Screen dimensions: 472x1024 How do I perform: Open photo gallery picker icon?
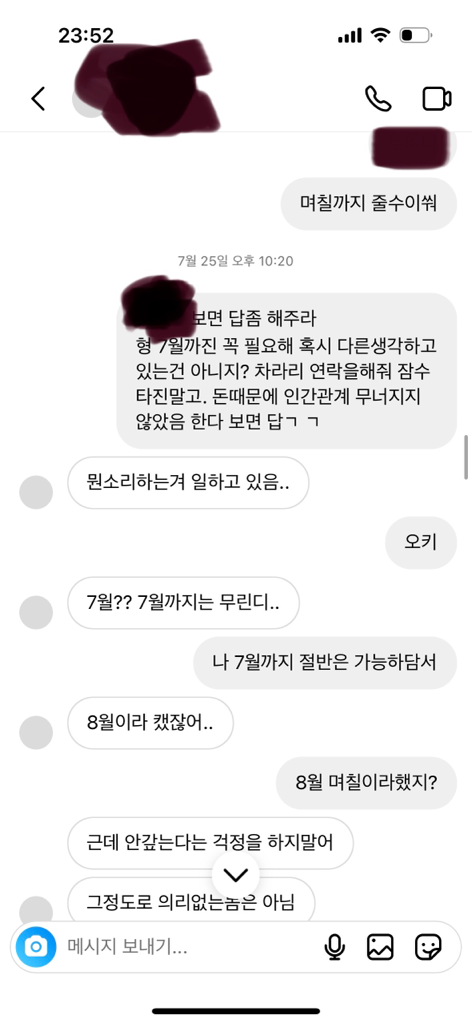click(381, 947)
